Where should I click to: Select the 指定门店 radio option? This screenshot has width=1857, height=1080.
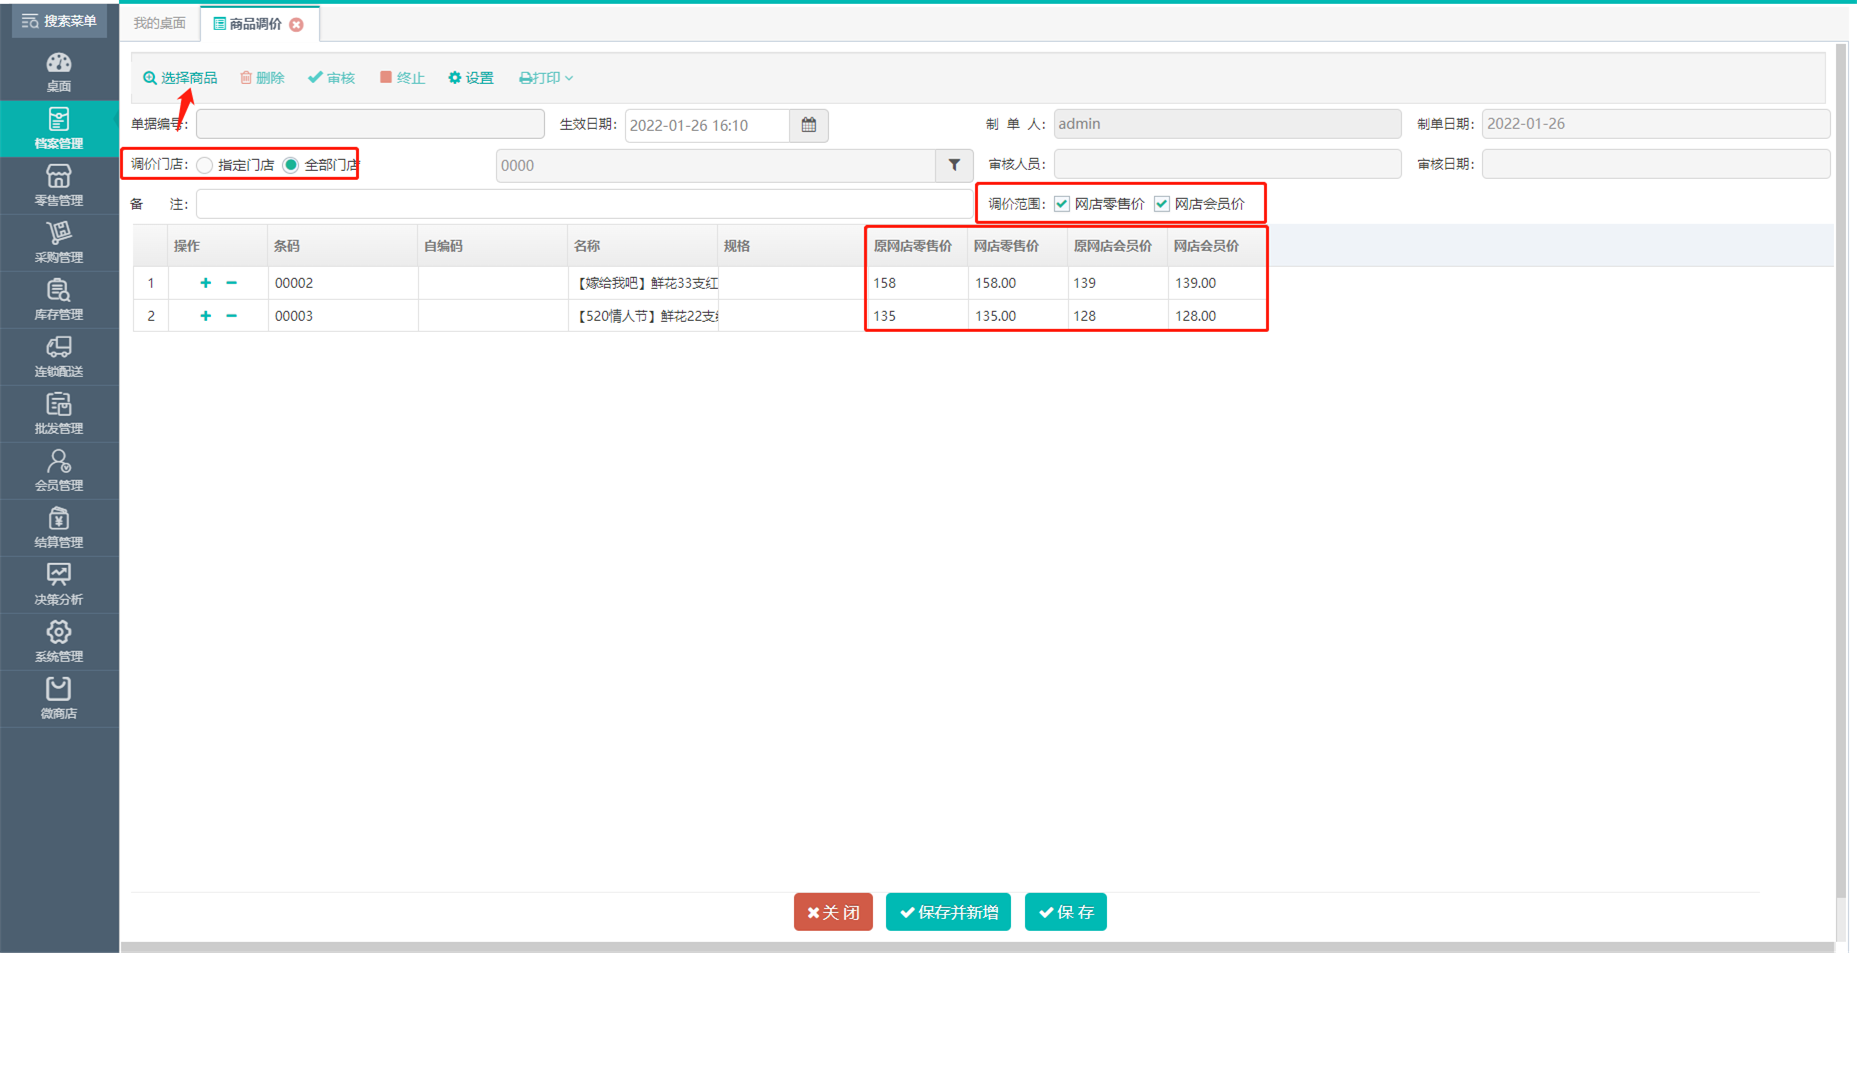pos(205,165)
